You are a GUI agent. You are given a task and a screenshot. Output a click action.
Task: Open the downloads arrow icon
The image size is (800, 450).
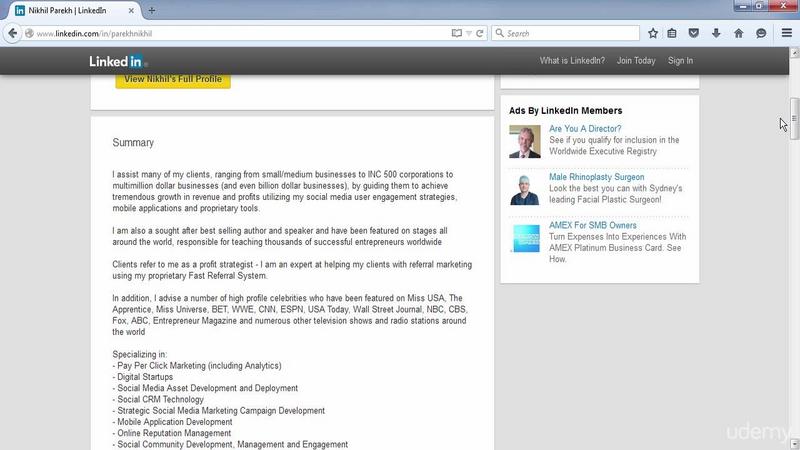pos(716,33)
